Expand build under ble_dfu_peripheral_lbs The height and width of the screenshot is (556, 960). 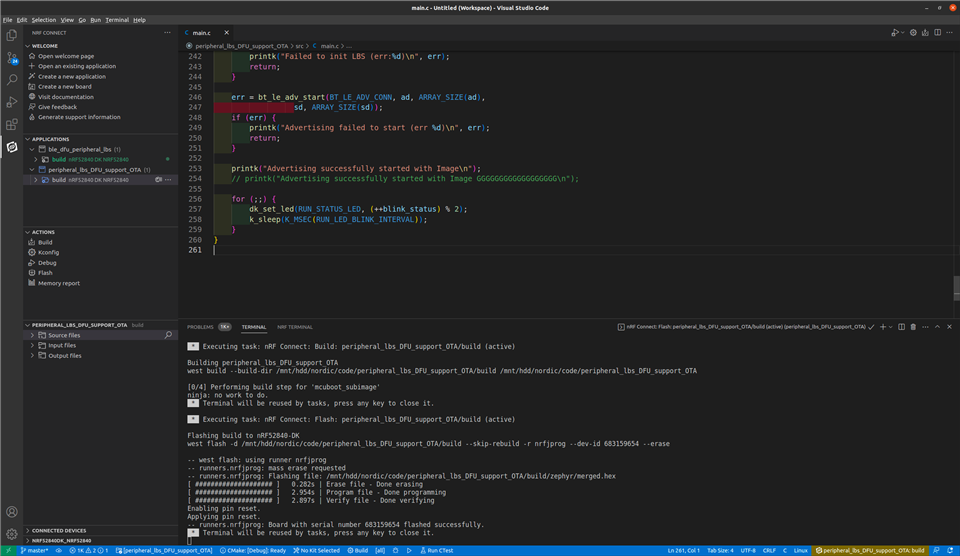tap(36, 159)
